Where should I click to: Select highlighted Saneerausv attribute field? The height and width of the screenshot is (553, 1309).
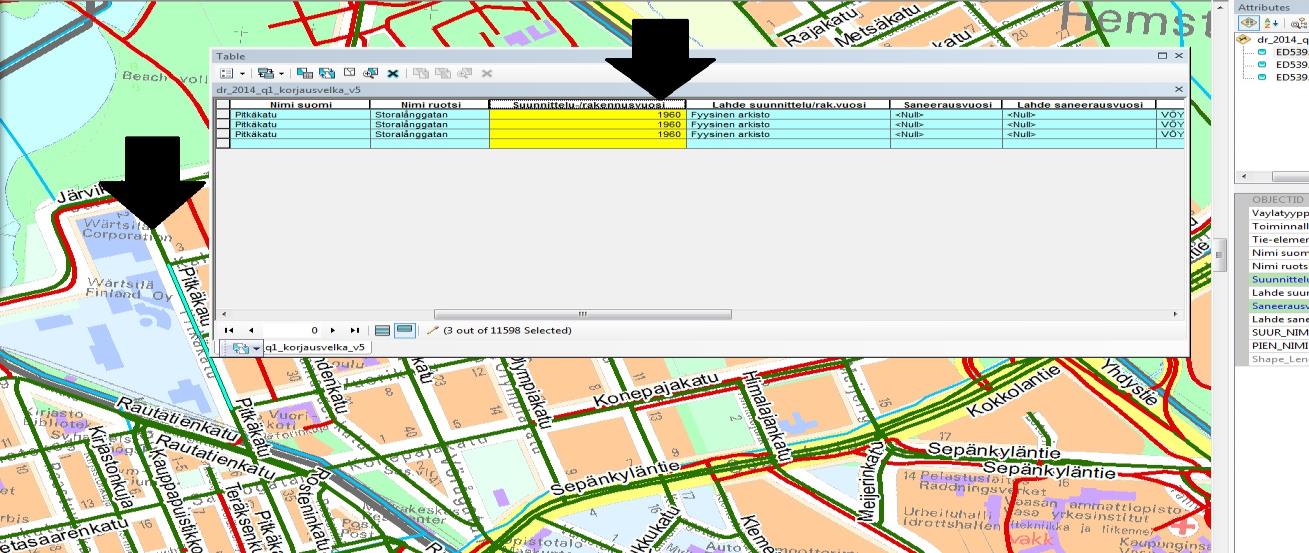[1279, 306]
